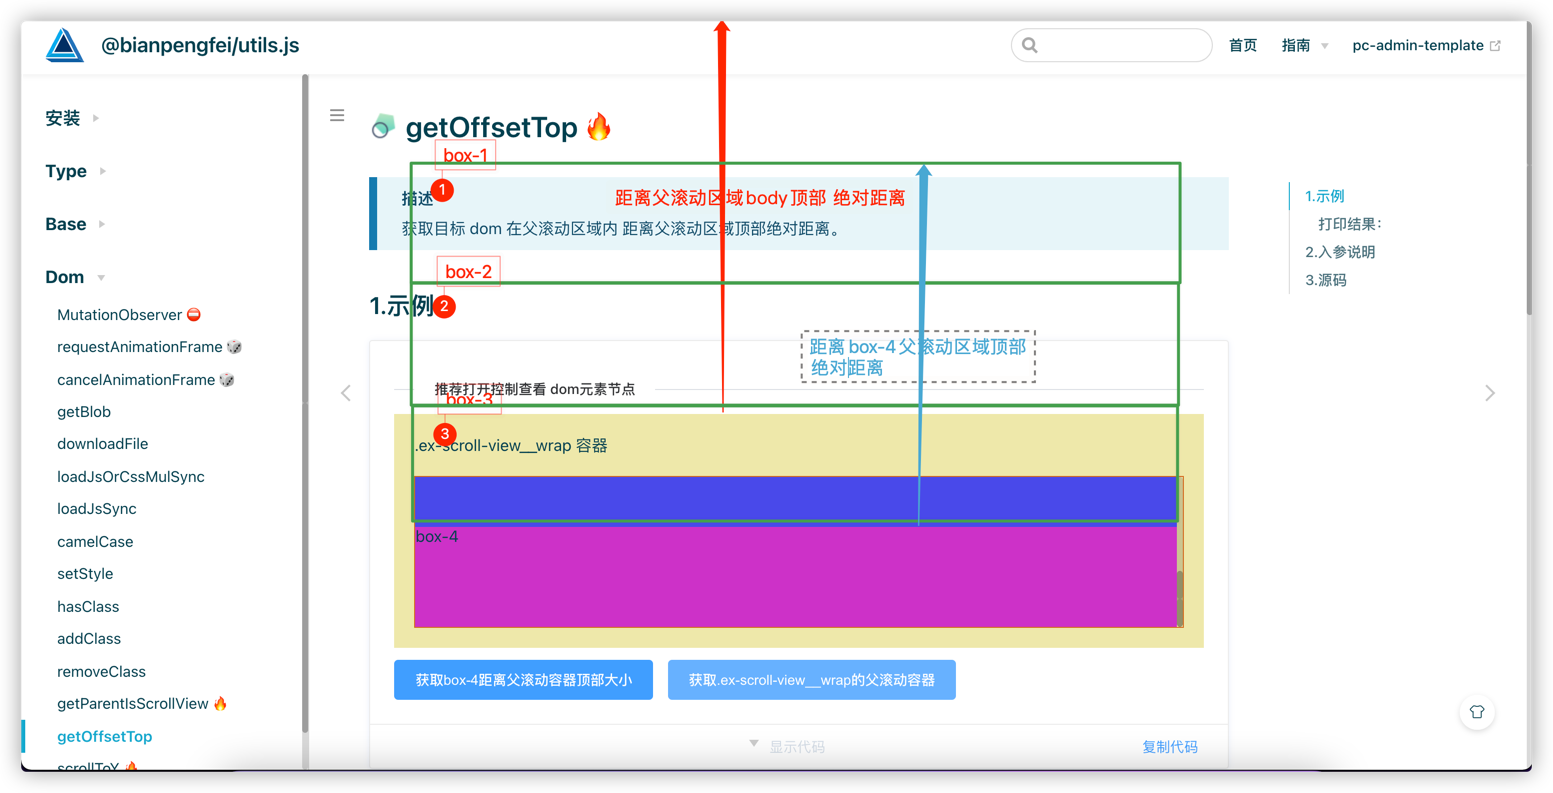This screenshot has height=793, width=1553.
Task: Click 获取box-4距离父滚动容器顶部大小 button
Action: [x=523, y=680]
